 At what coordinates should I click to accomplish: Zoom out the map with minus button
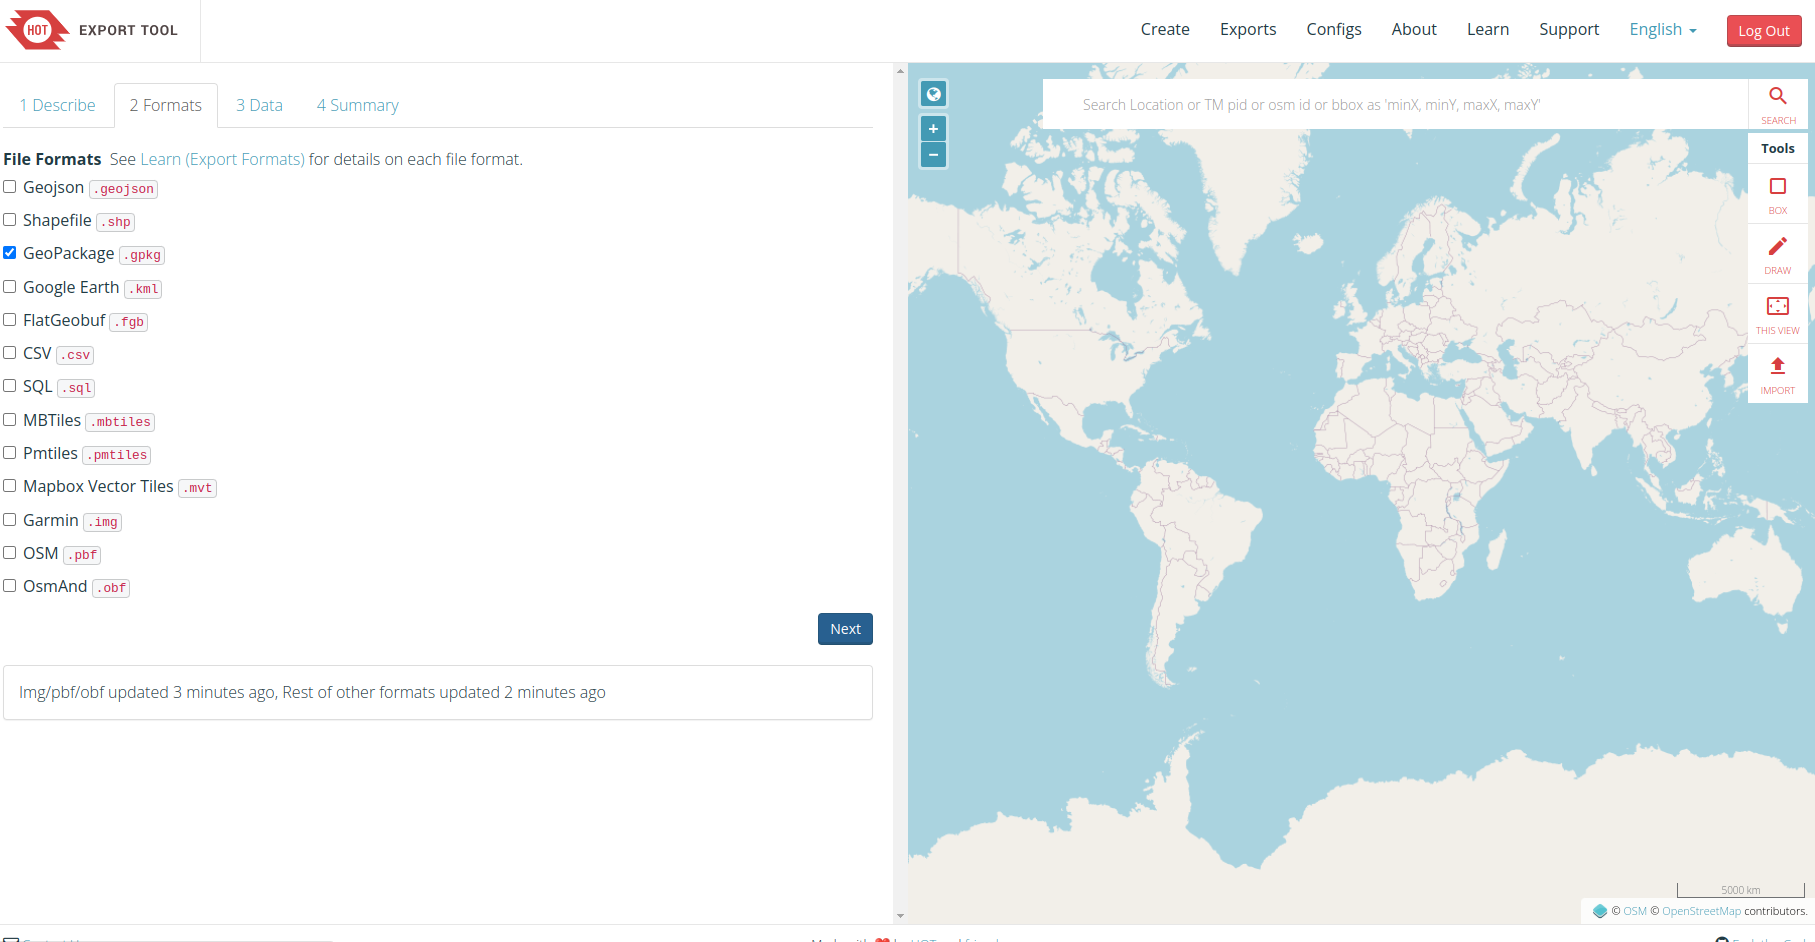(x=933, y=155)
